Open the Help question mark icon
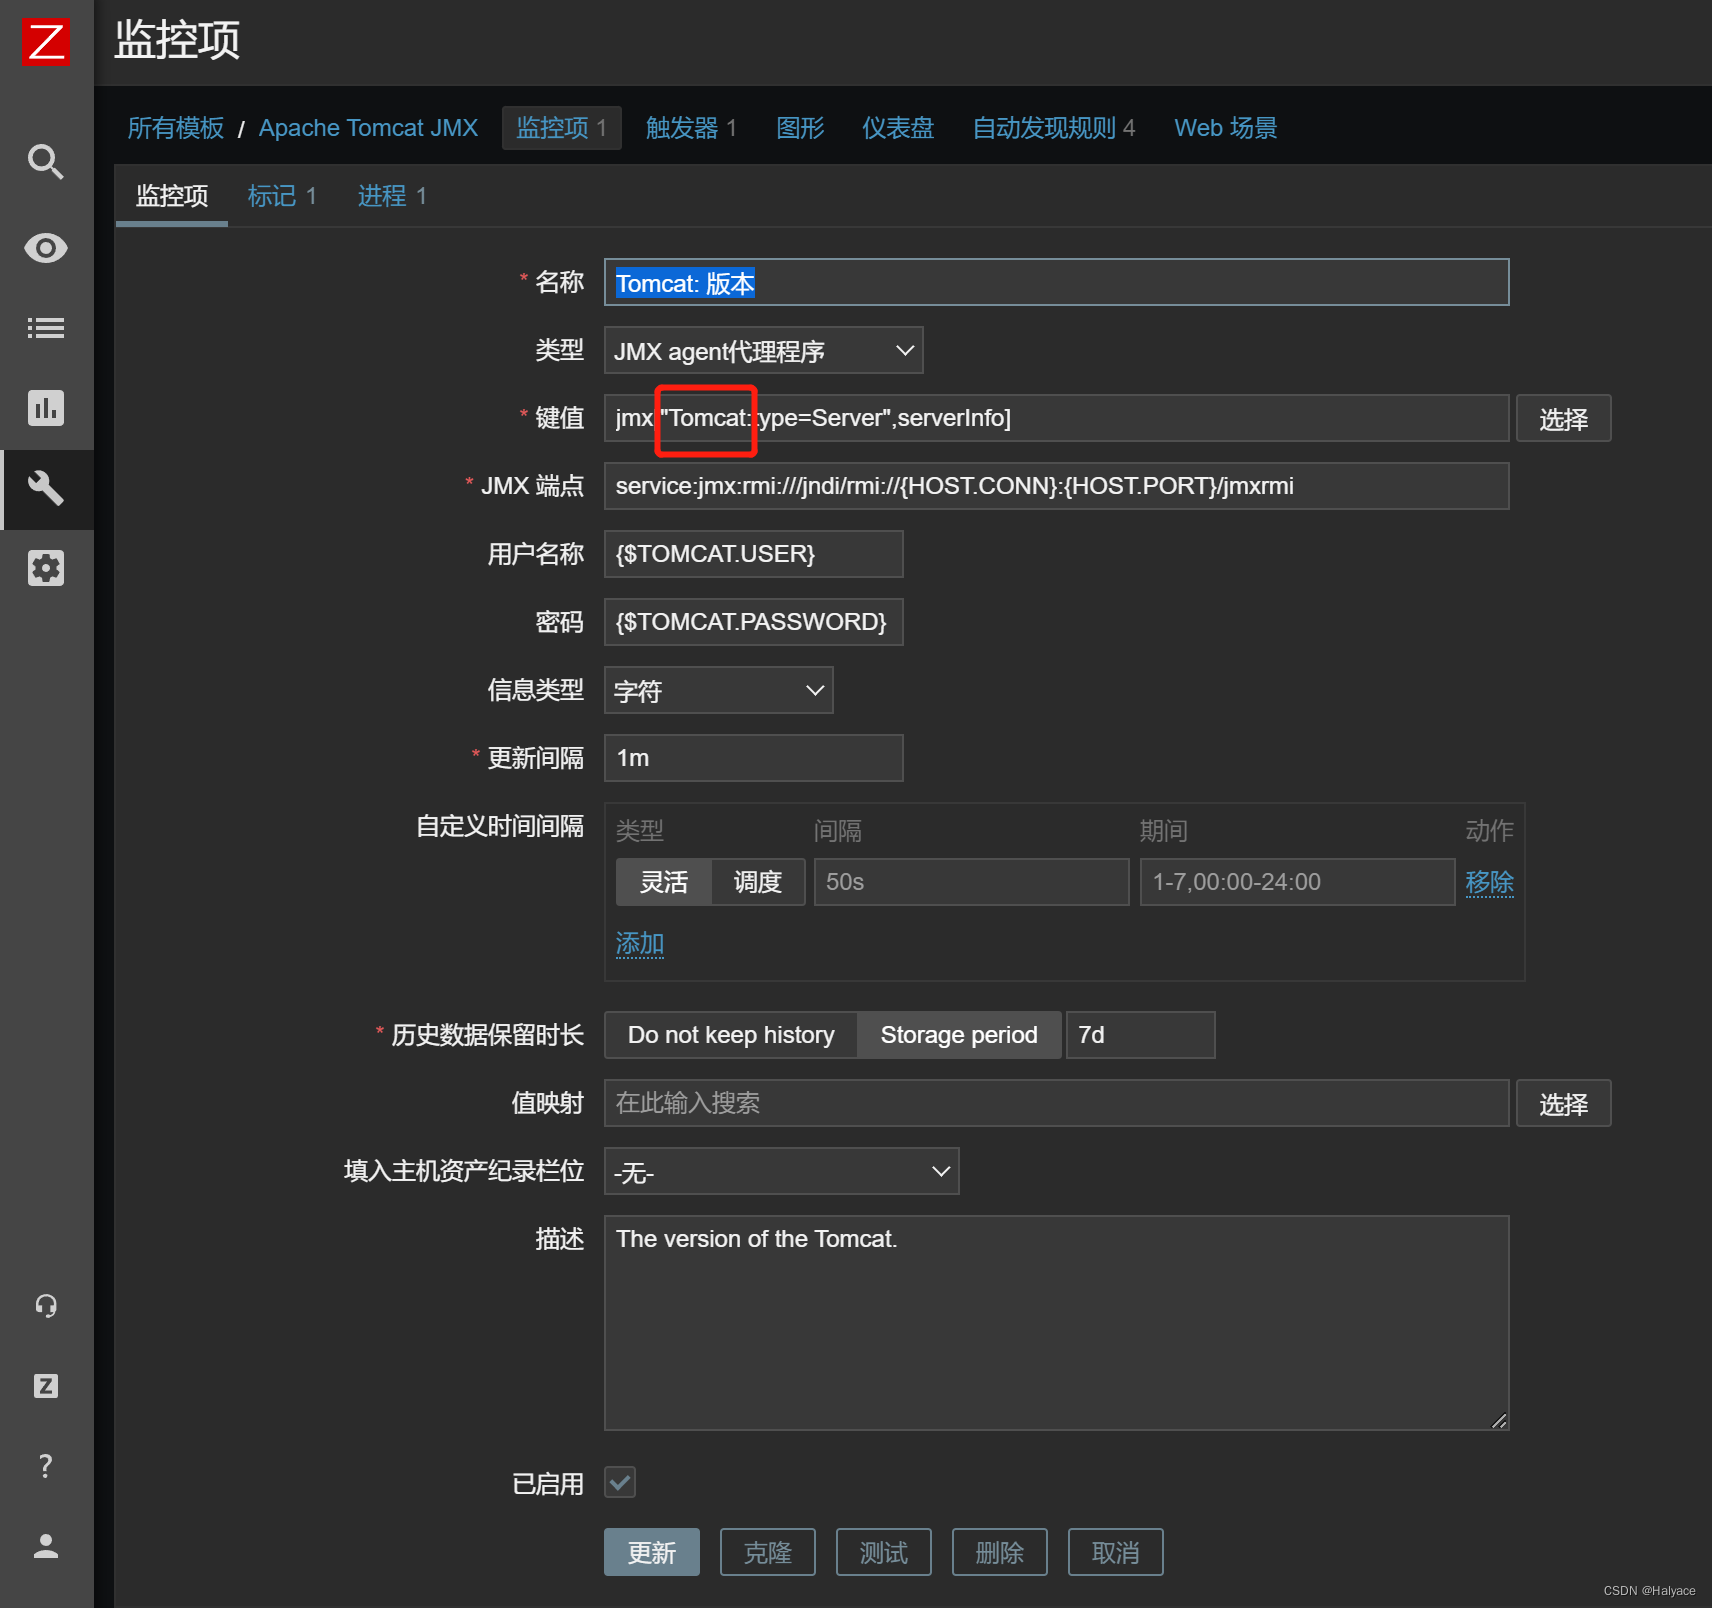1712x1608 pixels. coord(46,1466)
